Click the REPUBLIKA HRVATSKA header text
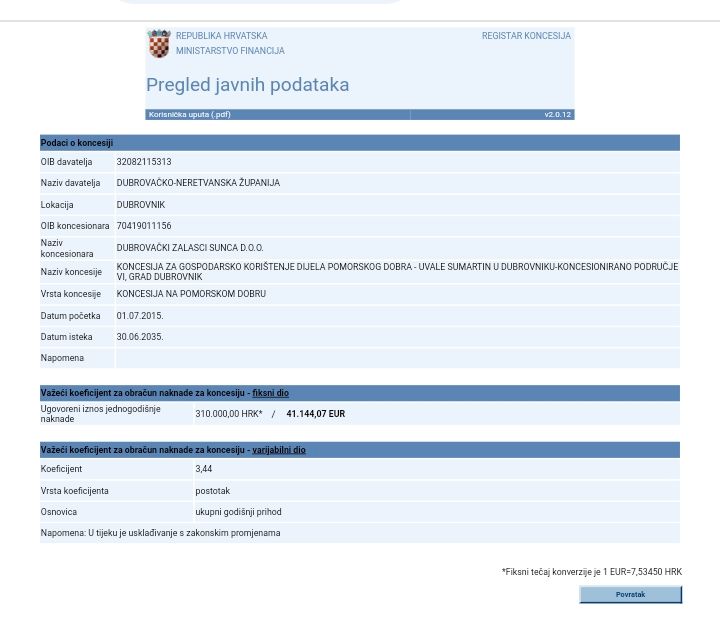 [x=221, y=36]
